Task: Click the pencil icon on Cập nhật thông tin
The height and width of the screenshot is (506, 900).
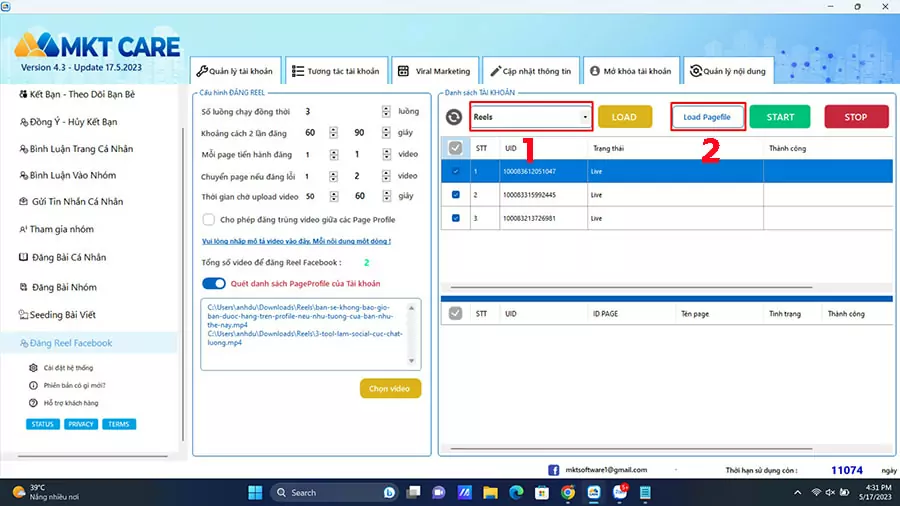Action: (x=495, y=71)
